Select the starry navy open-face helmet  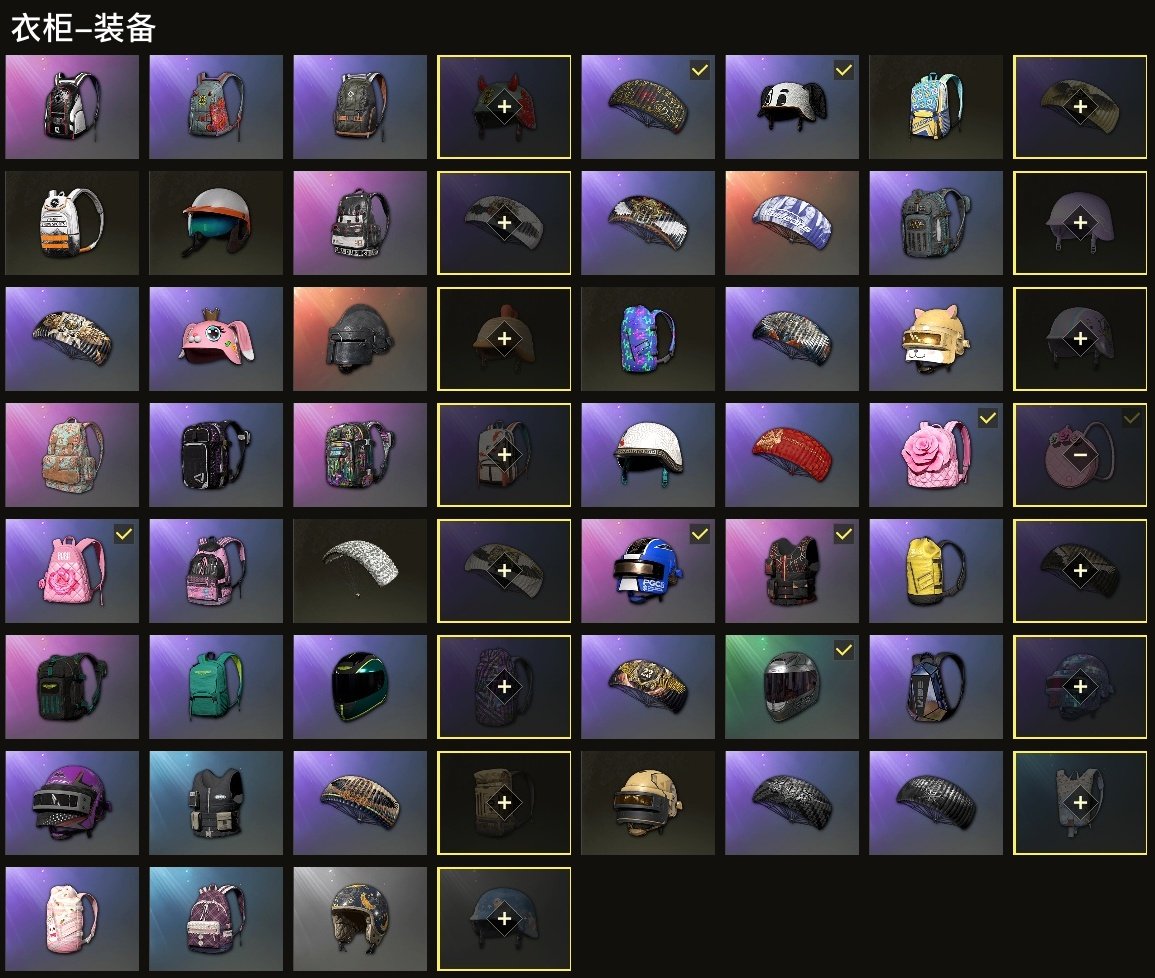(x=359, y=918)
